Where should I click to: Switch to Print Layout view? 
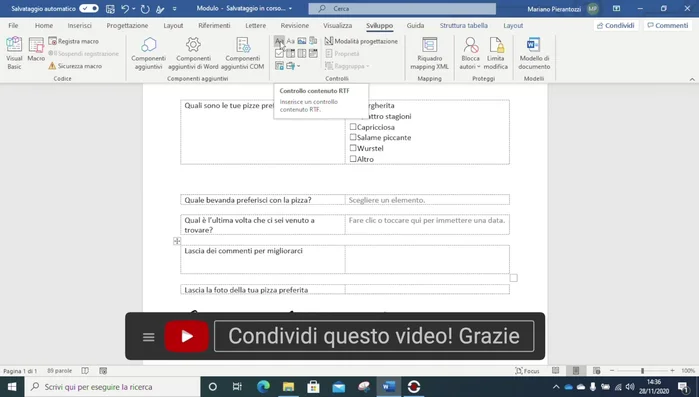pyautogui.click(x=576, y=371)
